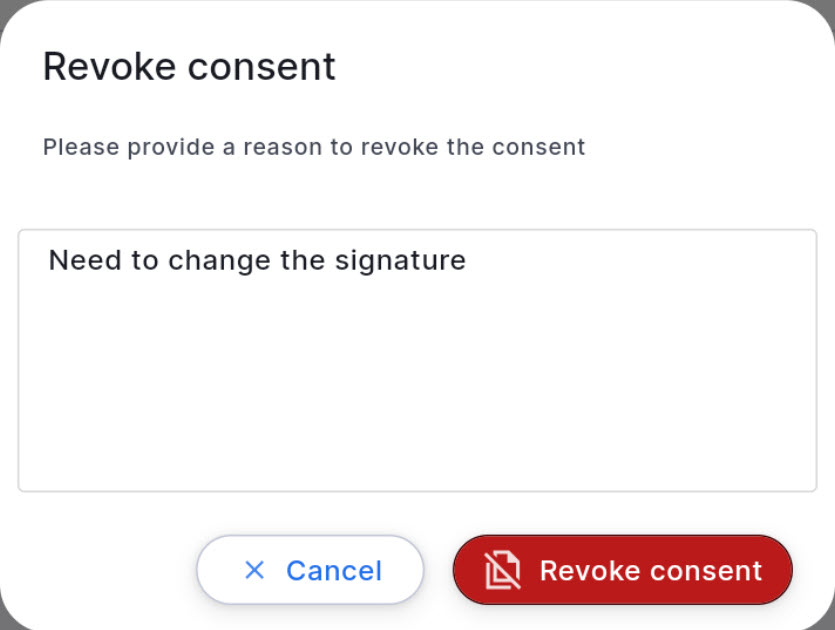Click the text 'Need to change the signature'
Image resolution: width=835 pixels, height=630 pixels.
pyautogui.click(x=256, y=260)
